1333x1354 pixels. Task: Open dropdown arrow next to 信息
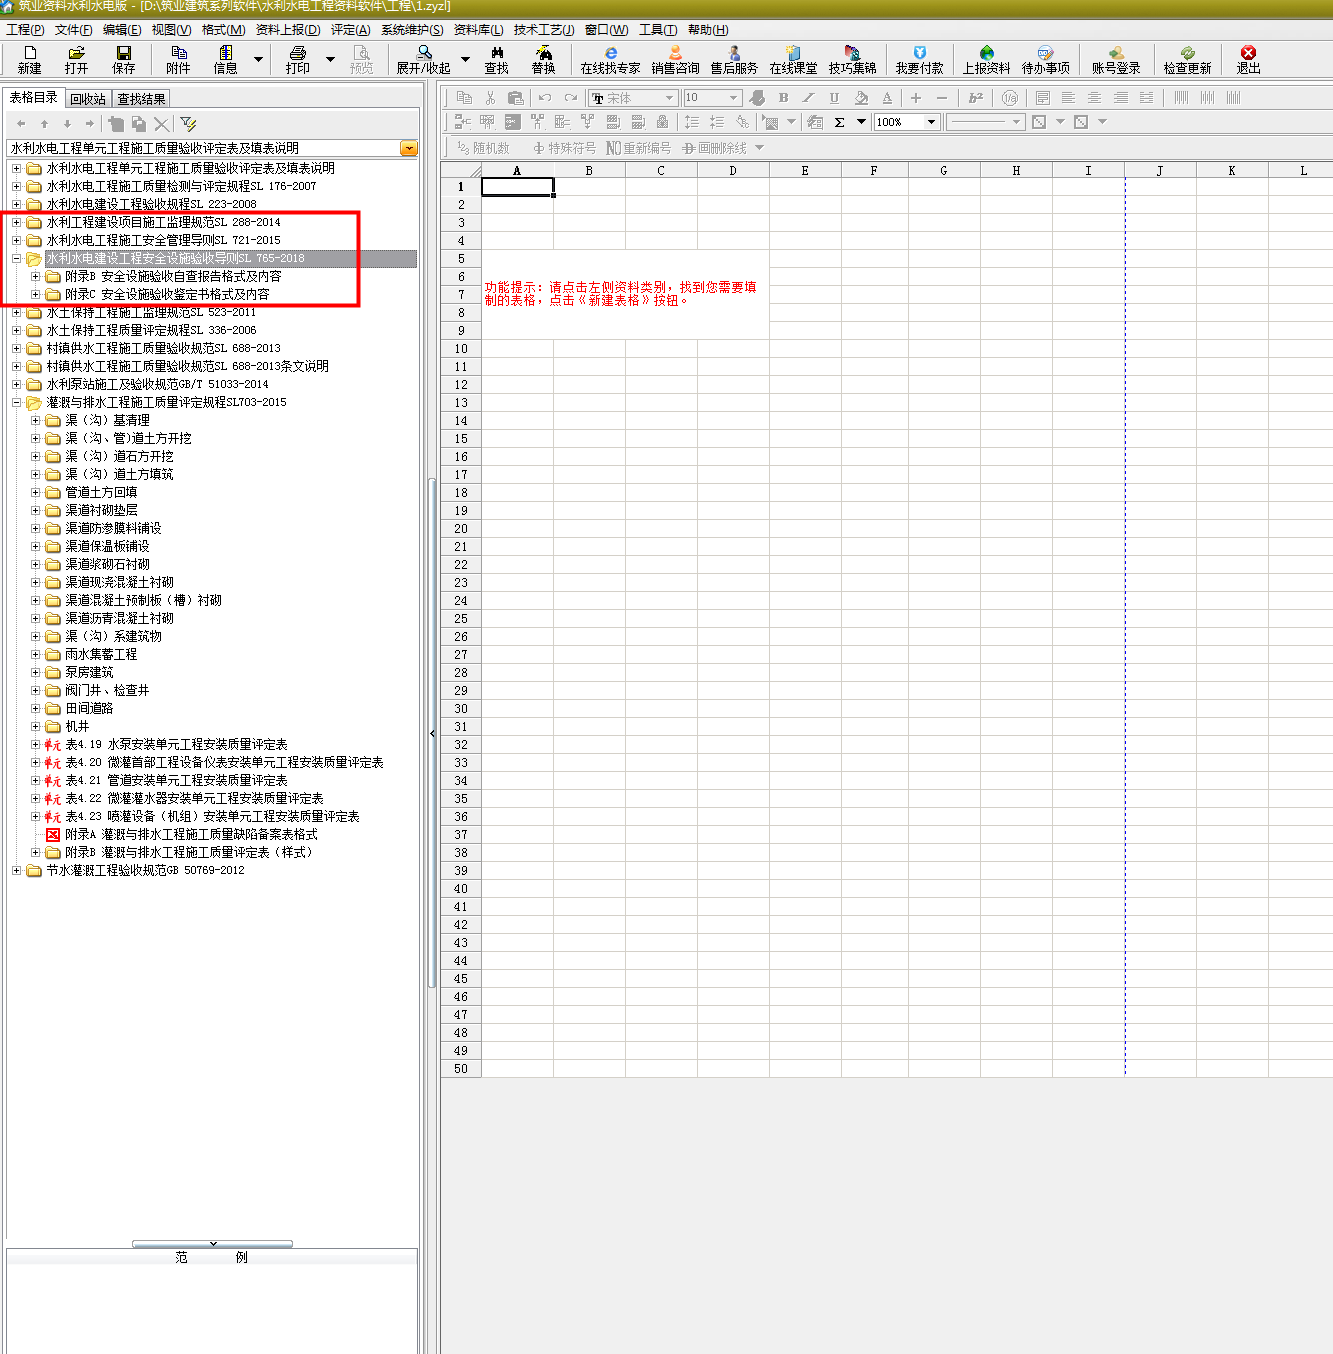tap(258, 60)
